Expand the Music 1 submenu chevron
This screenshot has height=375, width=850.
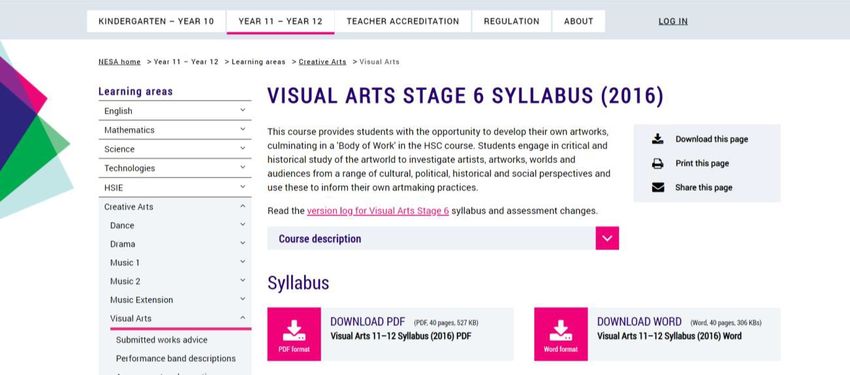click(242, 262)
